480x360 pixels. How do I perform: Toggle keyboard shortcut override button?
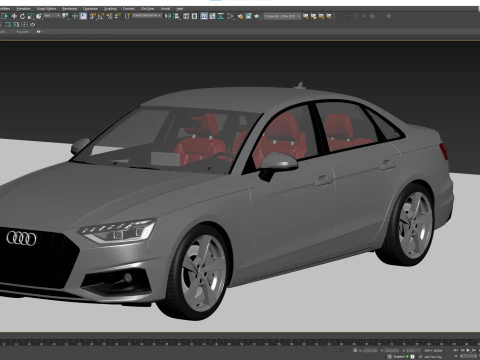[83, 16]
